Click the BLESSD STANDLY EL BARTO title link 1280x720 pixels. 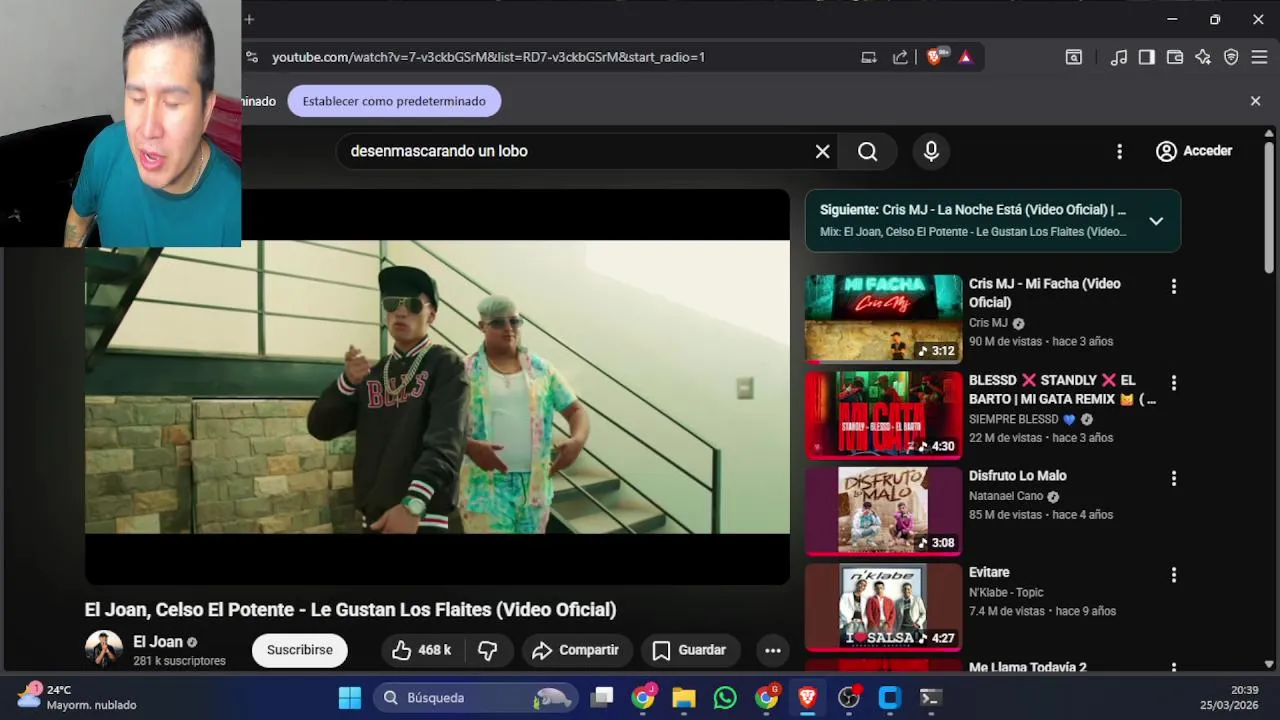[x=1062, y=389]
